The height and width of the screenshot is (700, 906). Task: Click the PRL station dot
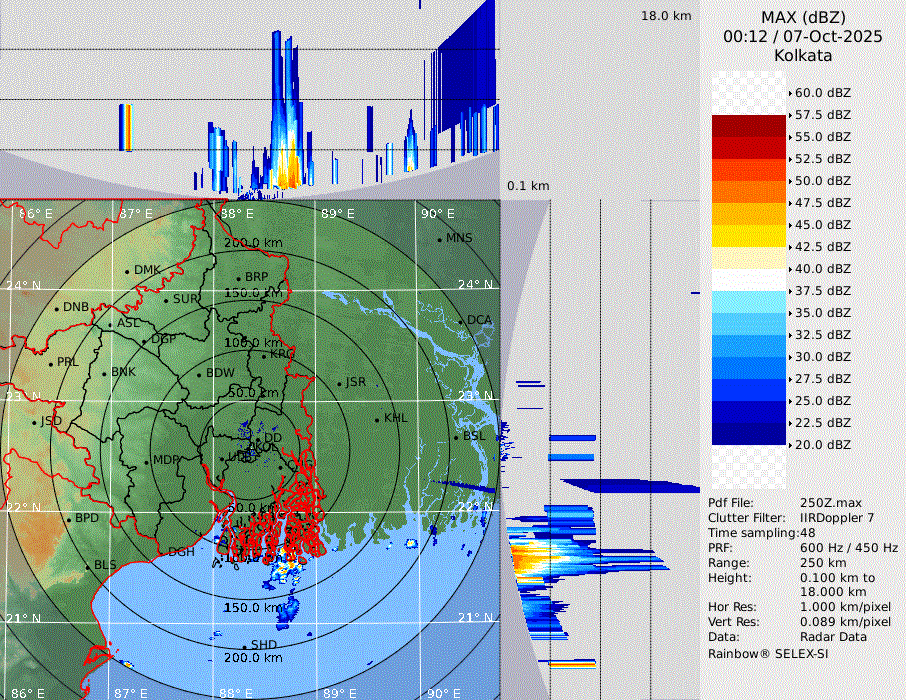(50, 363)
